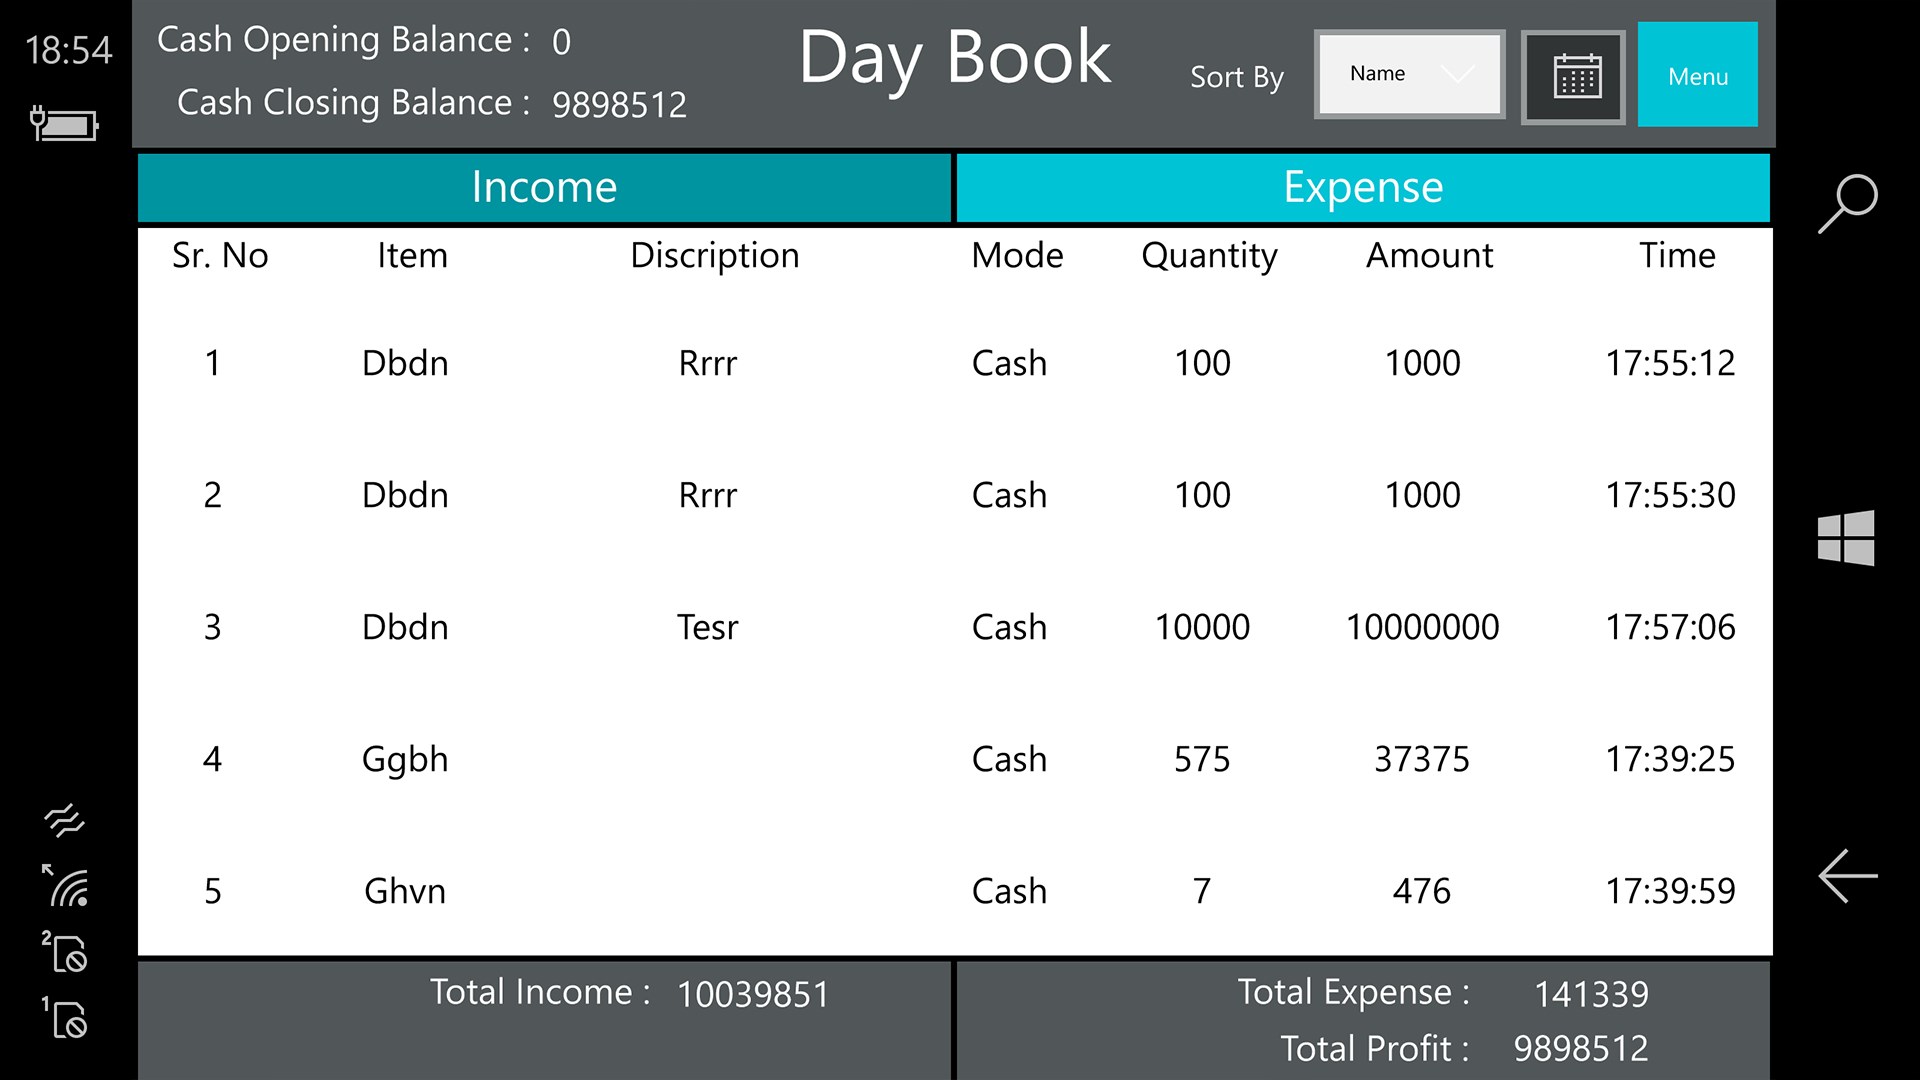Click the time 17:55:12
The image size is (1920, 1080).
point(1670,363)
